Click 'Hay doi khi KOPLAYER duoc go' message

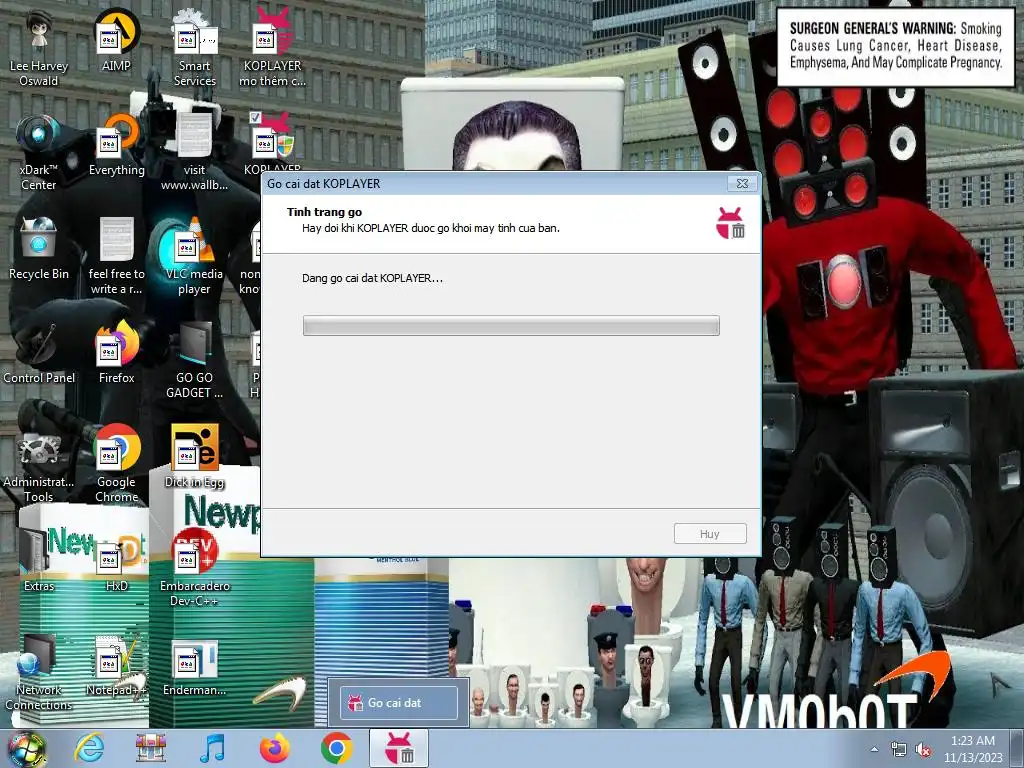click(x=430, y=228)
